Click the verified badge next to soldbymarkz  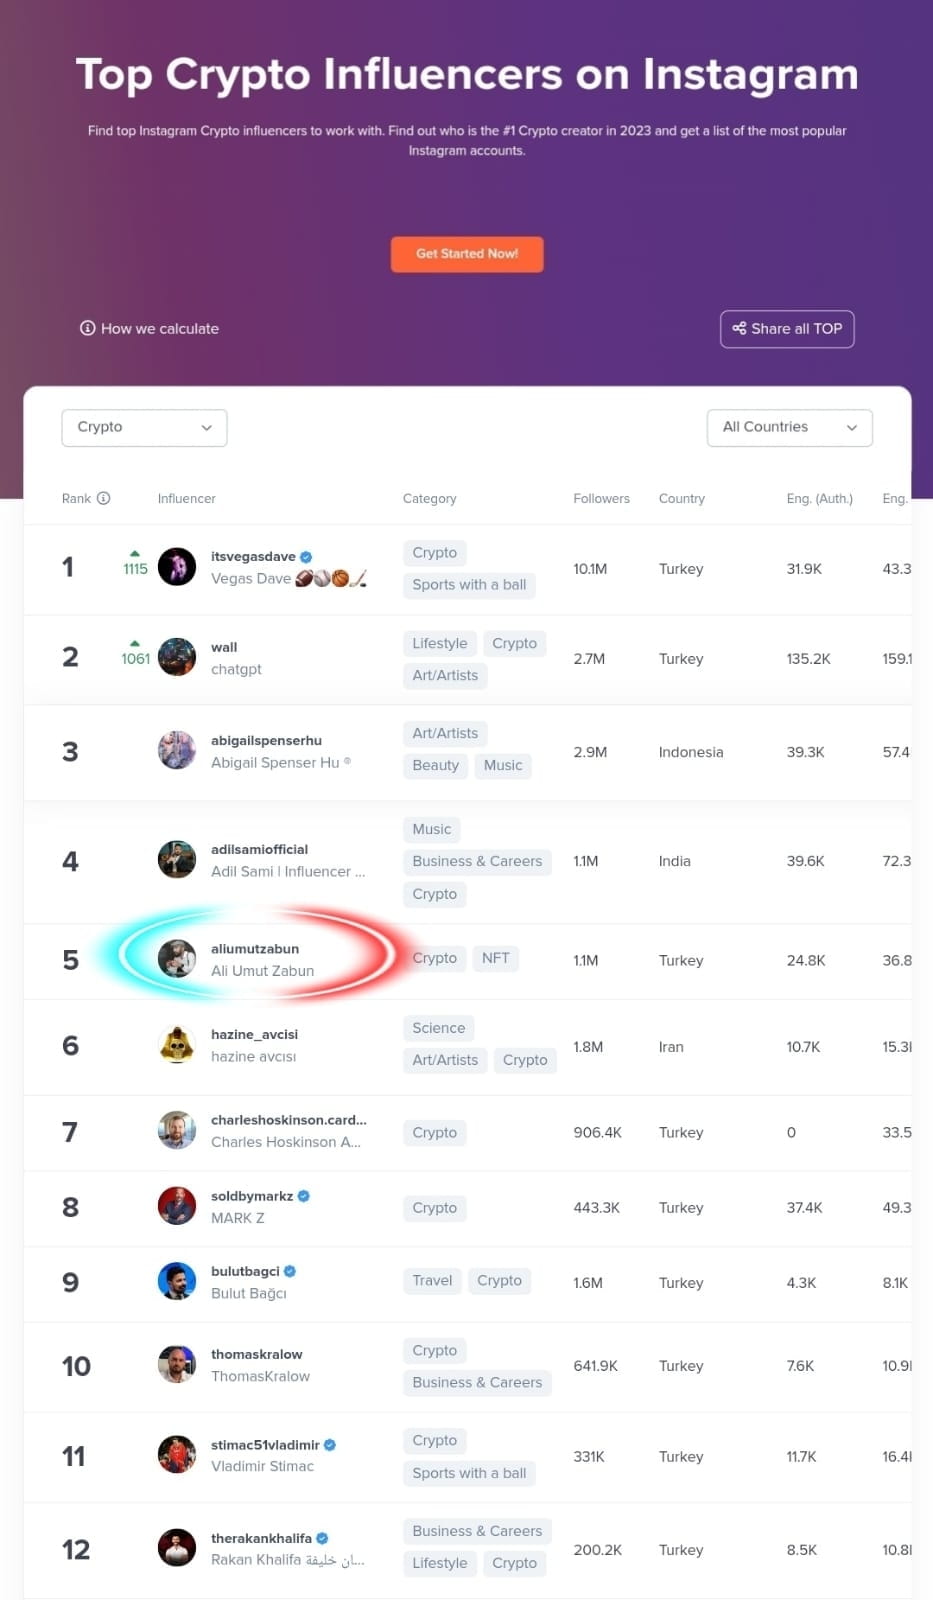point(303,1196)
